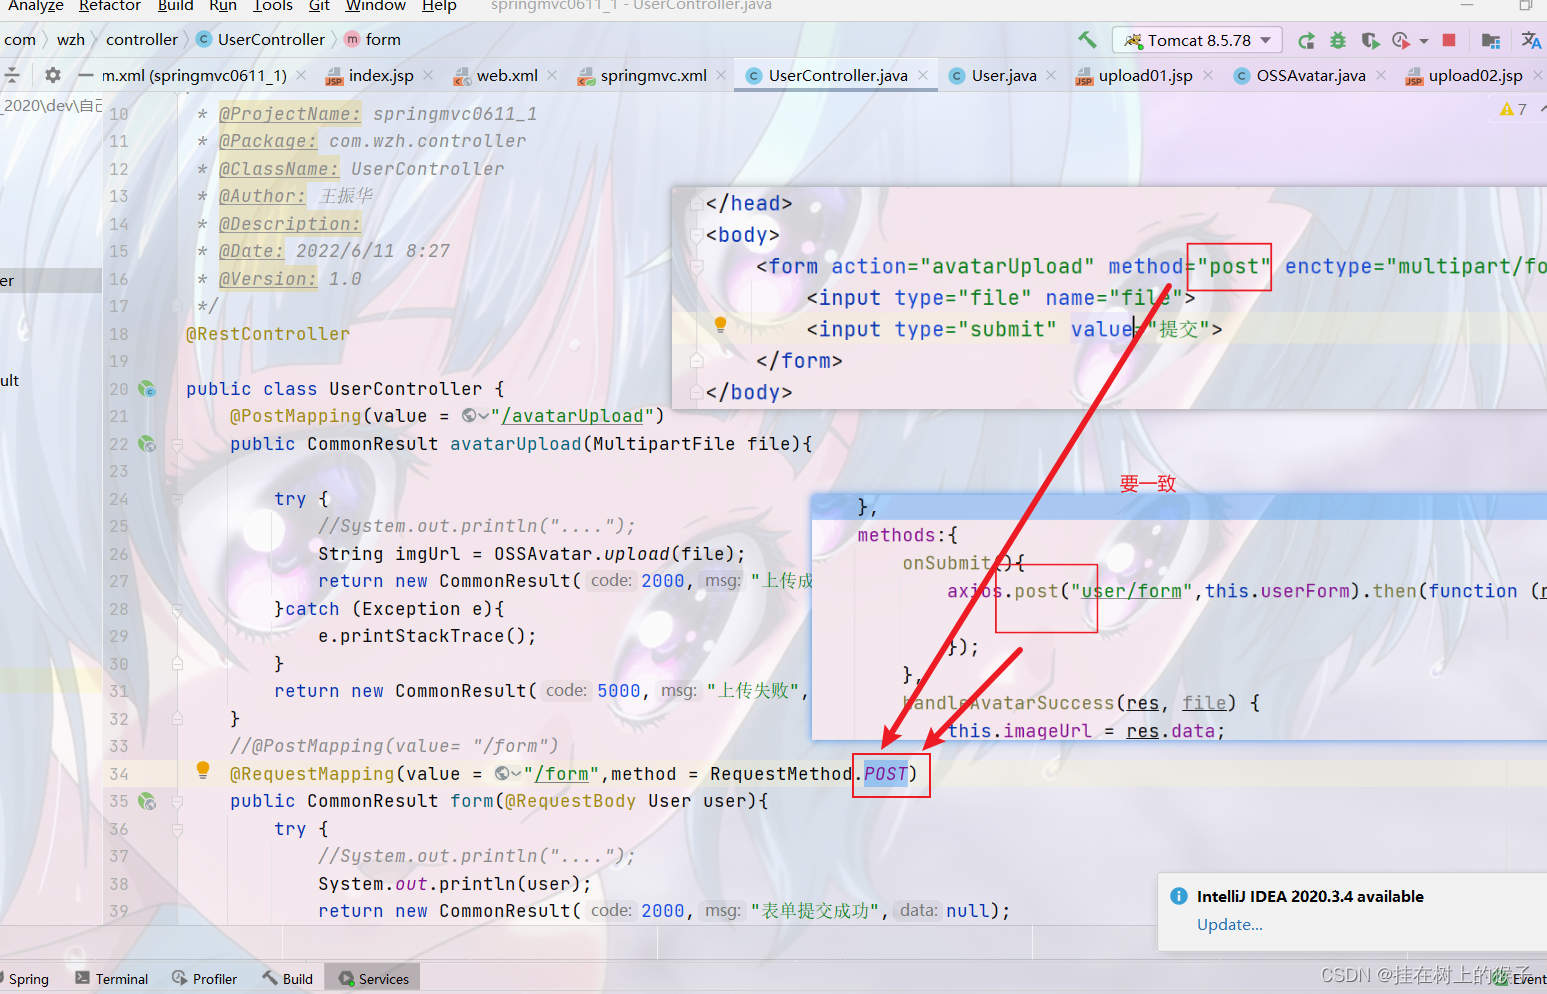Stop the running server with red square
This screenshot has width=1547, height=994.
tap(1449, 40)
